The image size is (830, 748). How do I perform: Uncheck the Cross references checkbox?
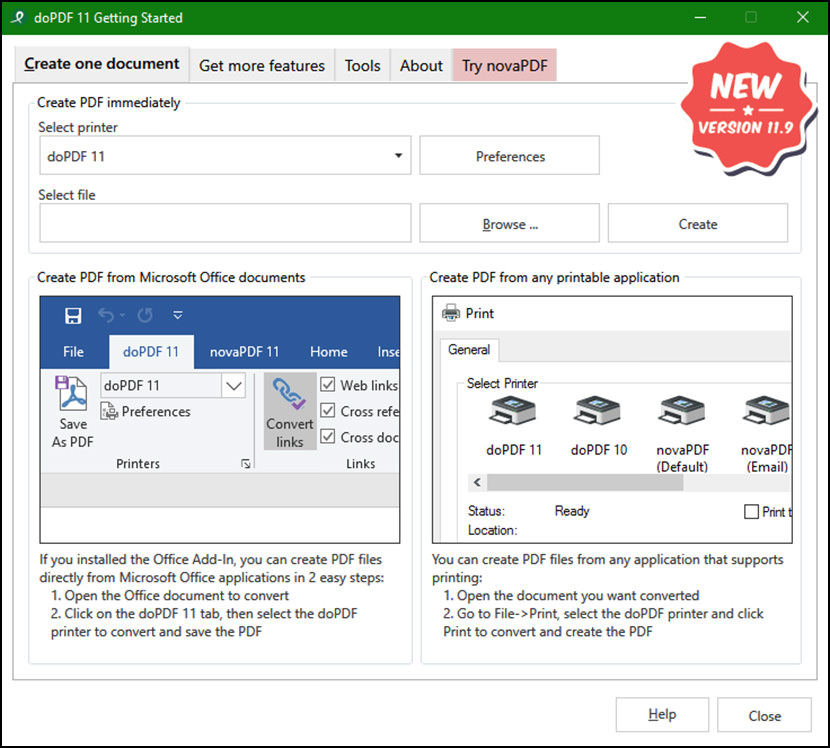tap(327, 410)
